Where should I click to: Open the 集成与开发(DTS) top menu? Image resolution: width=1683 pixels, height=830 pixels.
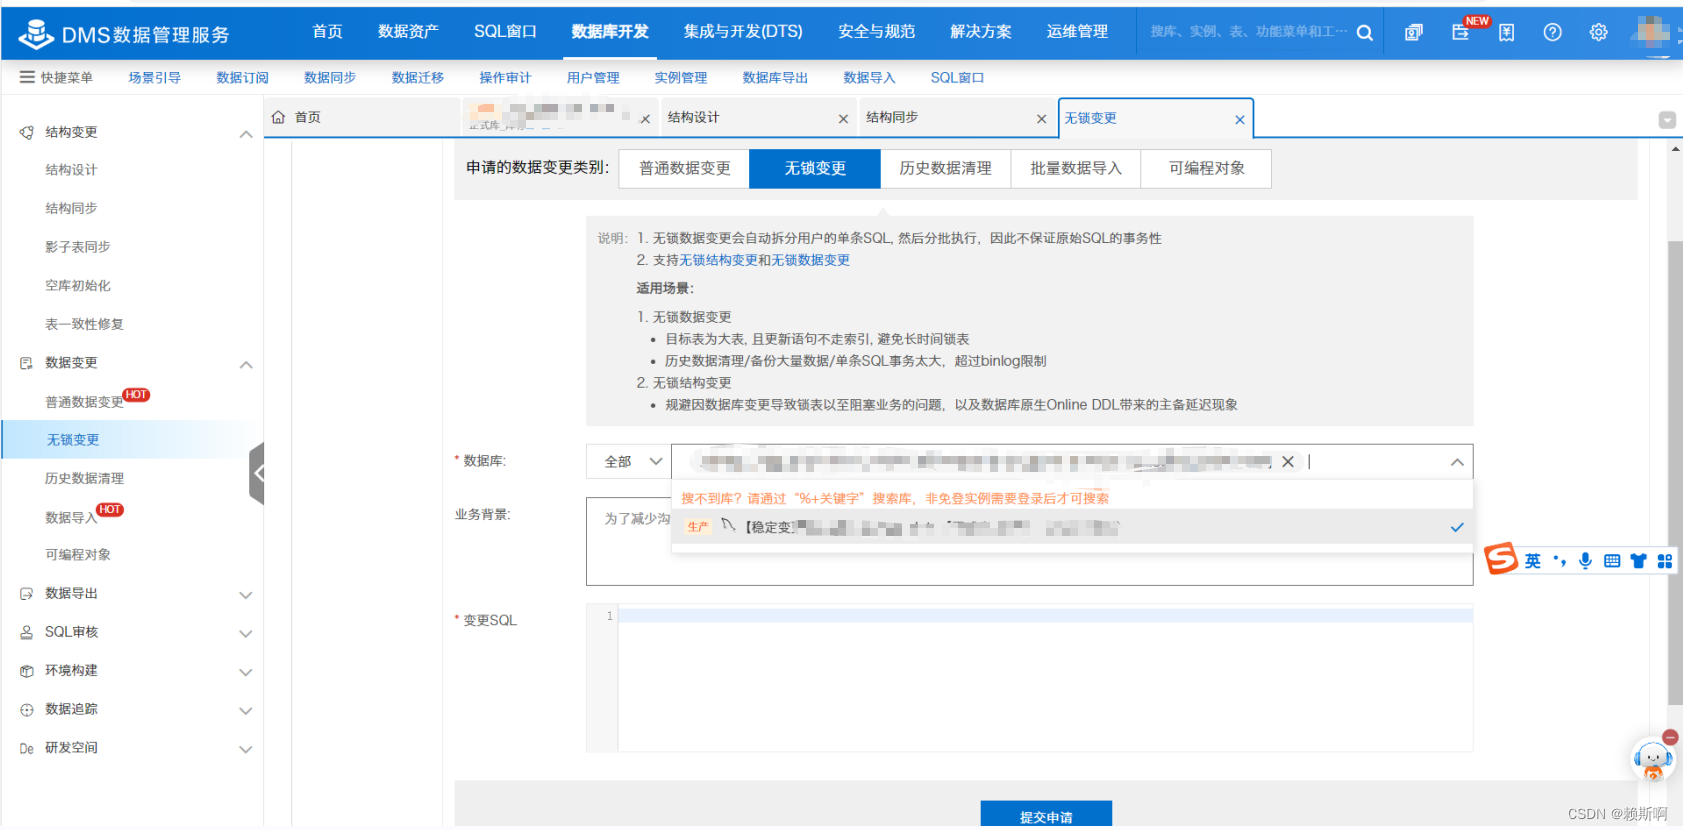click(743, 32)
